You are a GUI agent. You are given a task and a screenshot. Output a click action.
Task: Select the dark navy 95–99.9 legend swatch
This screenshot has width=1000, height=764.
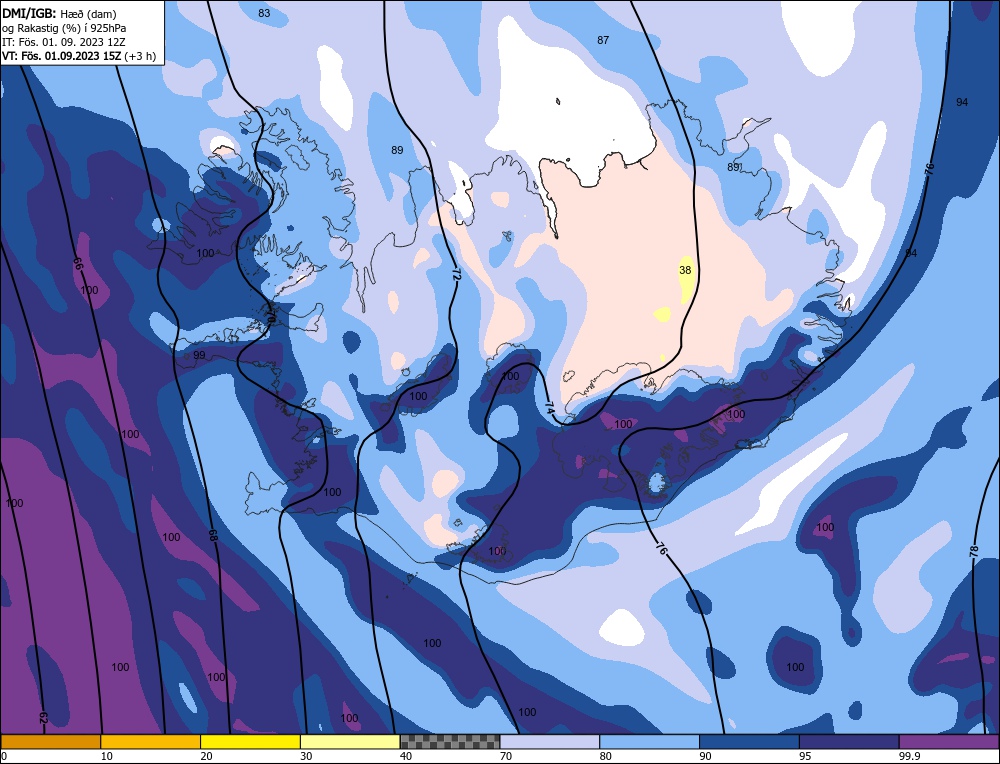pyautogui.click(x=849, y=742)
